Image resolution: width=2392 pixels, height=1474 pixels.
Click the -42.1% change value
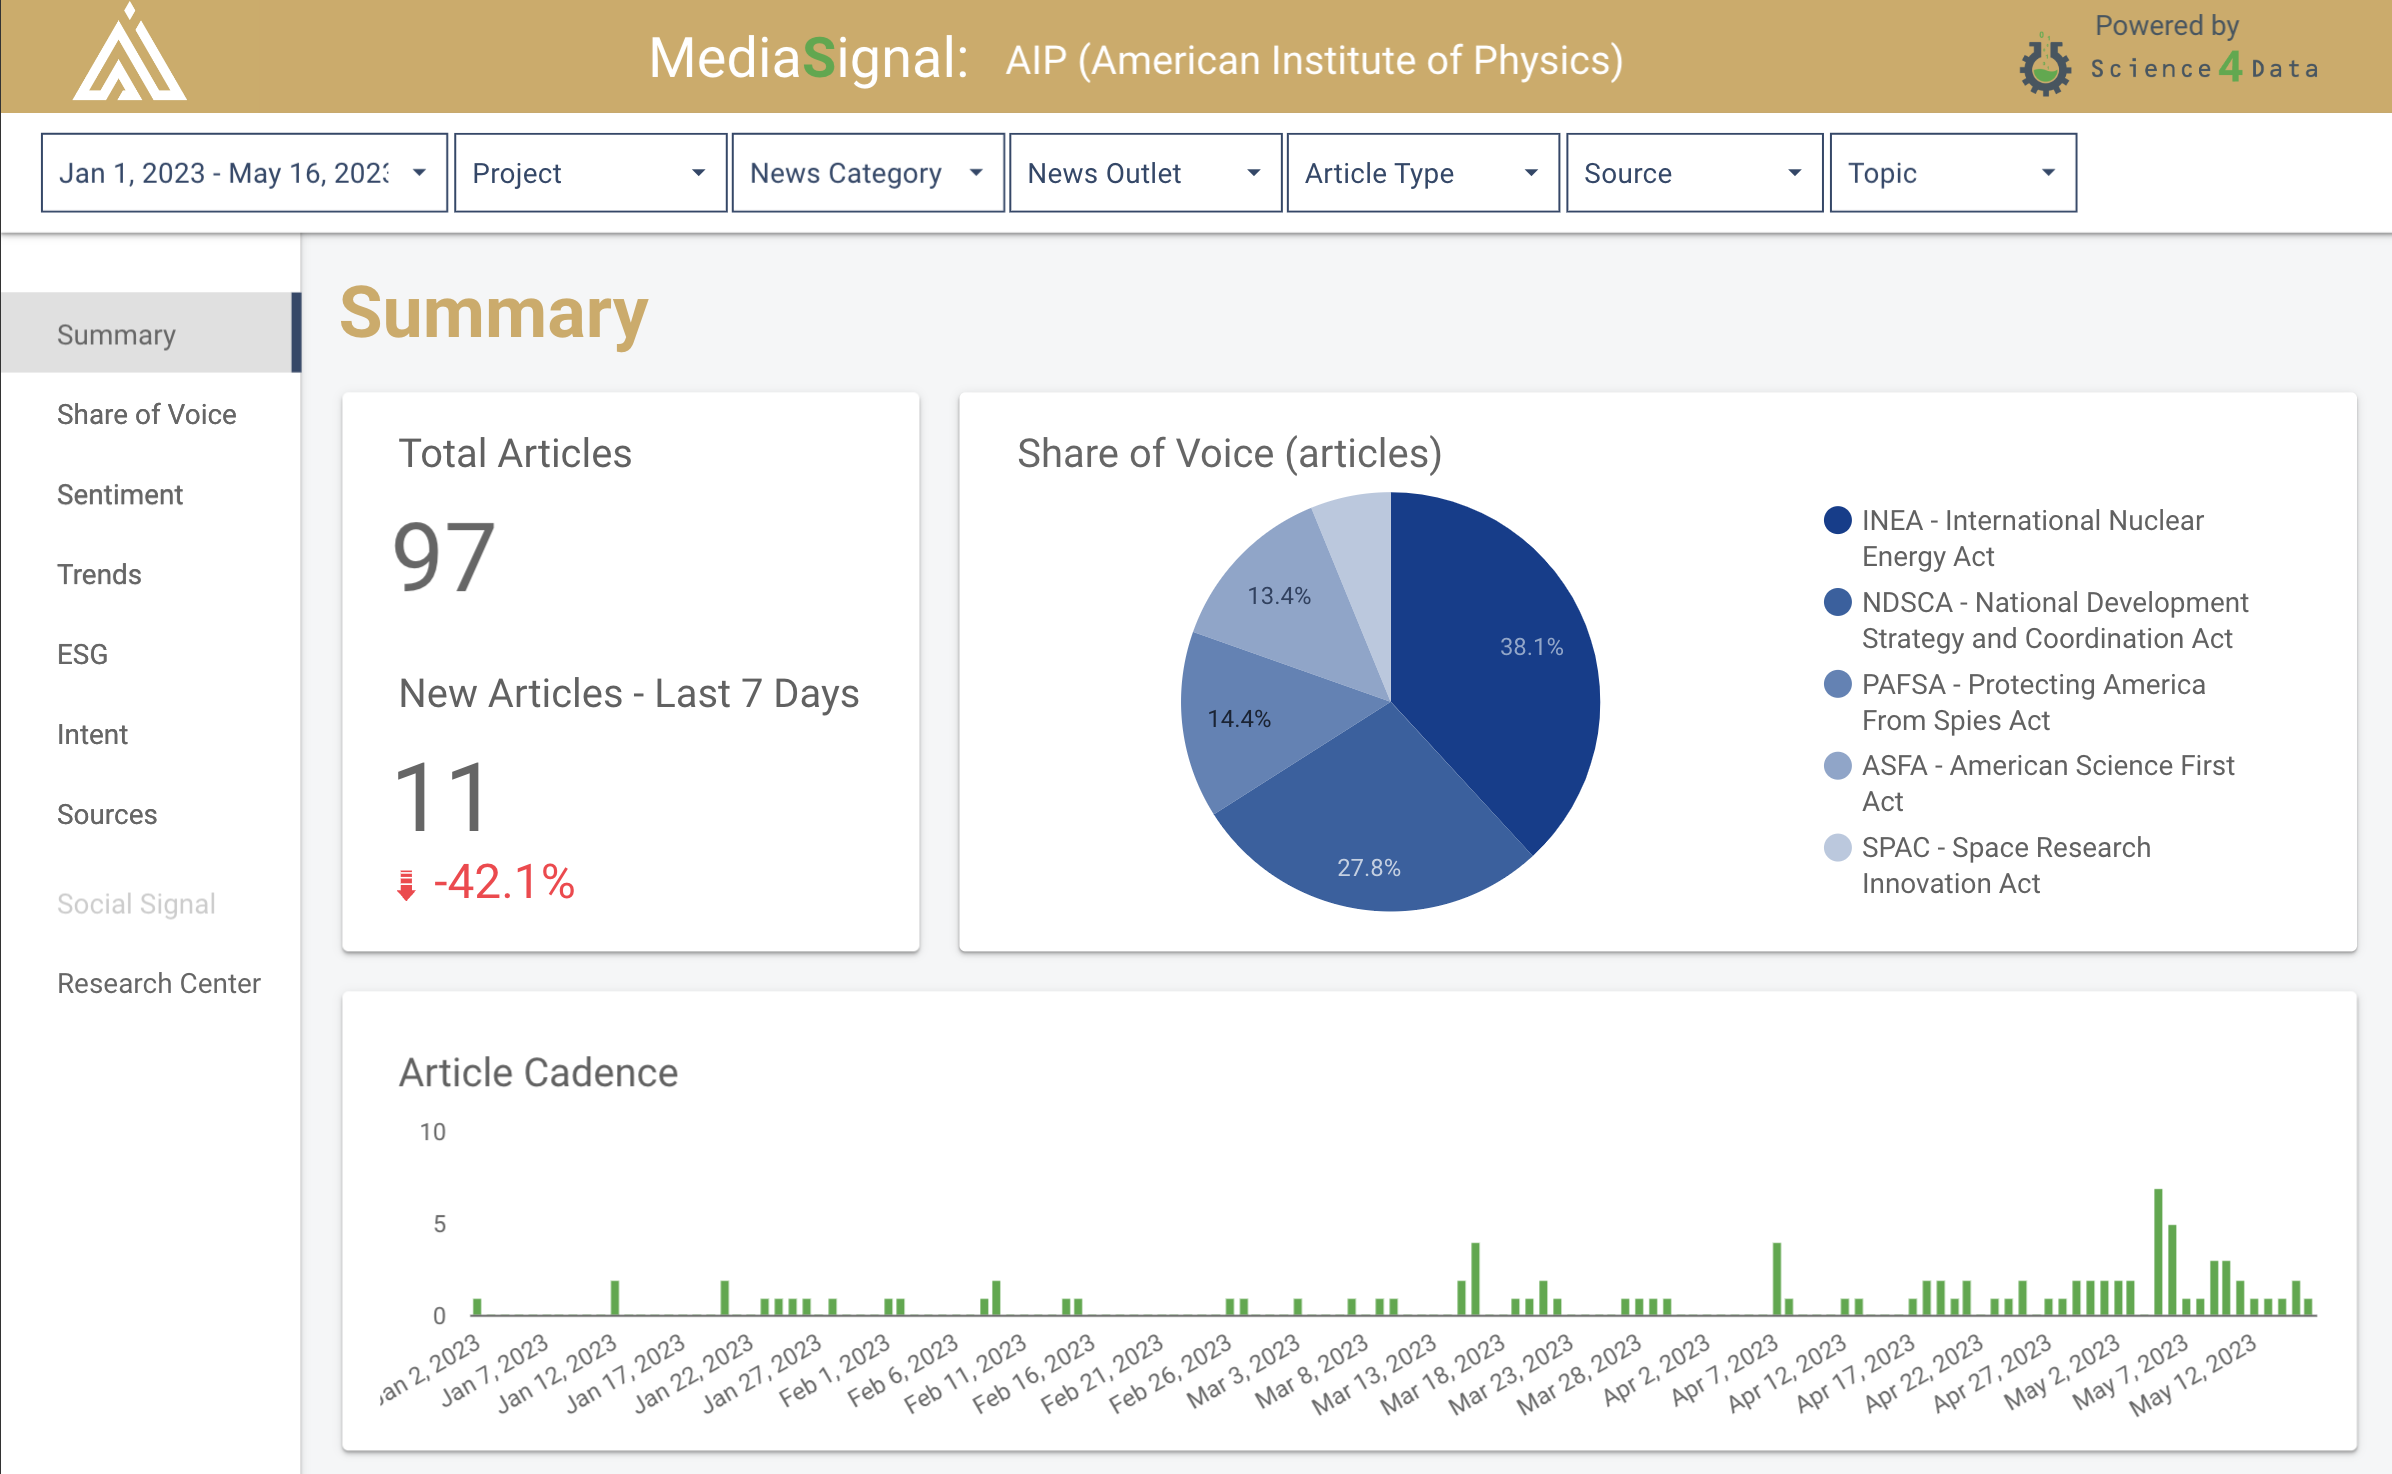[x=504, y=883]
